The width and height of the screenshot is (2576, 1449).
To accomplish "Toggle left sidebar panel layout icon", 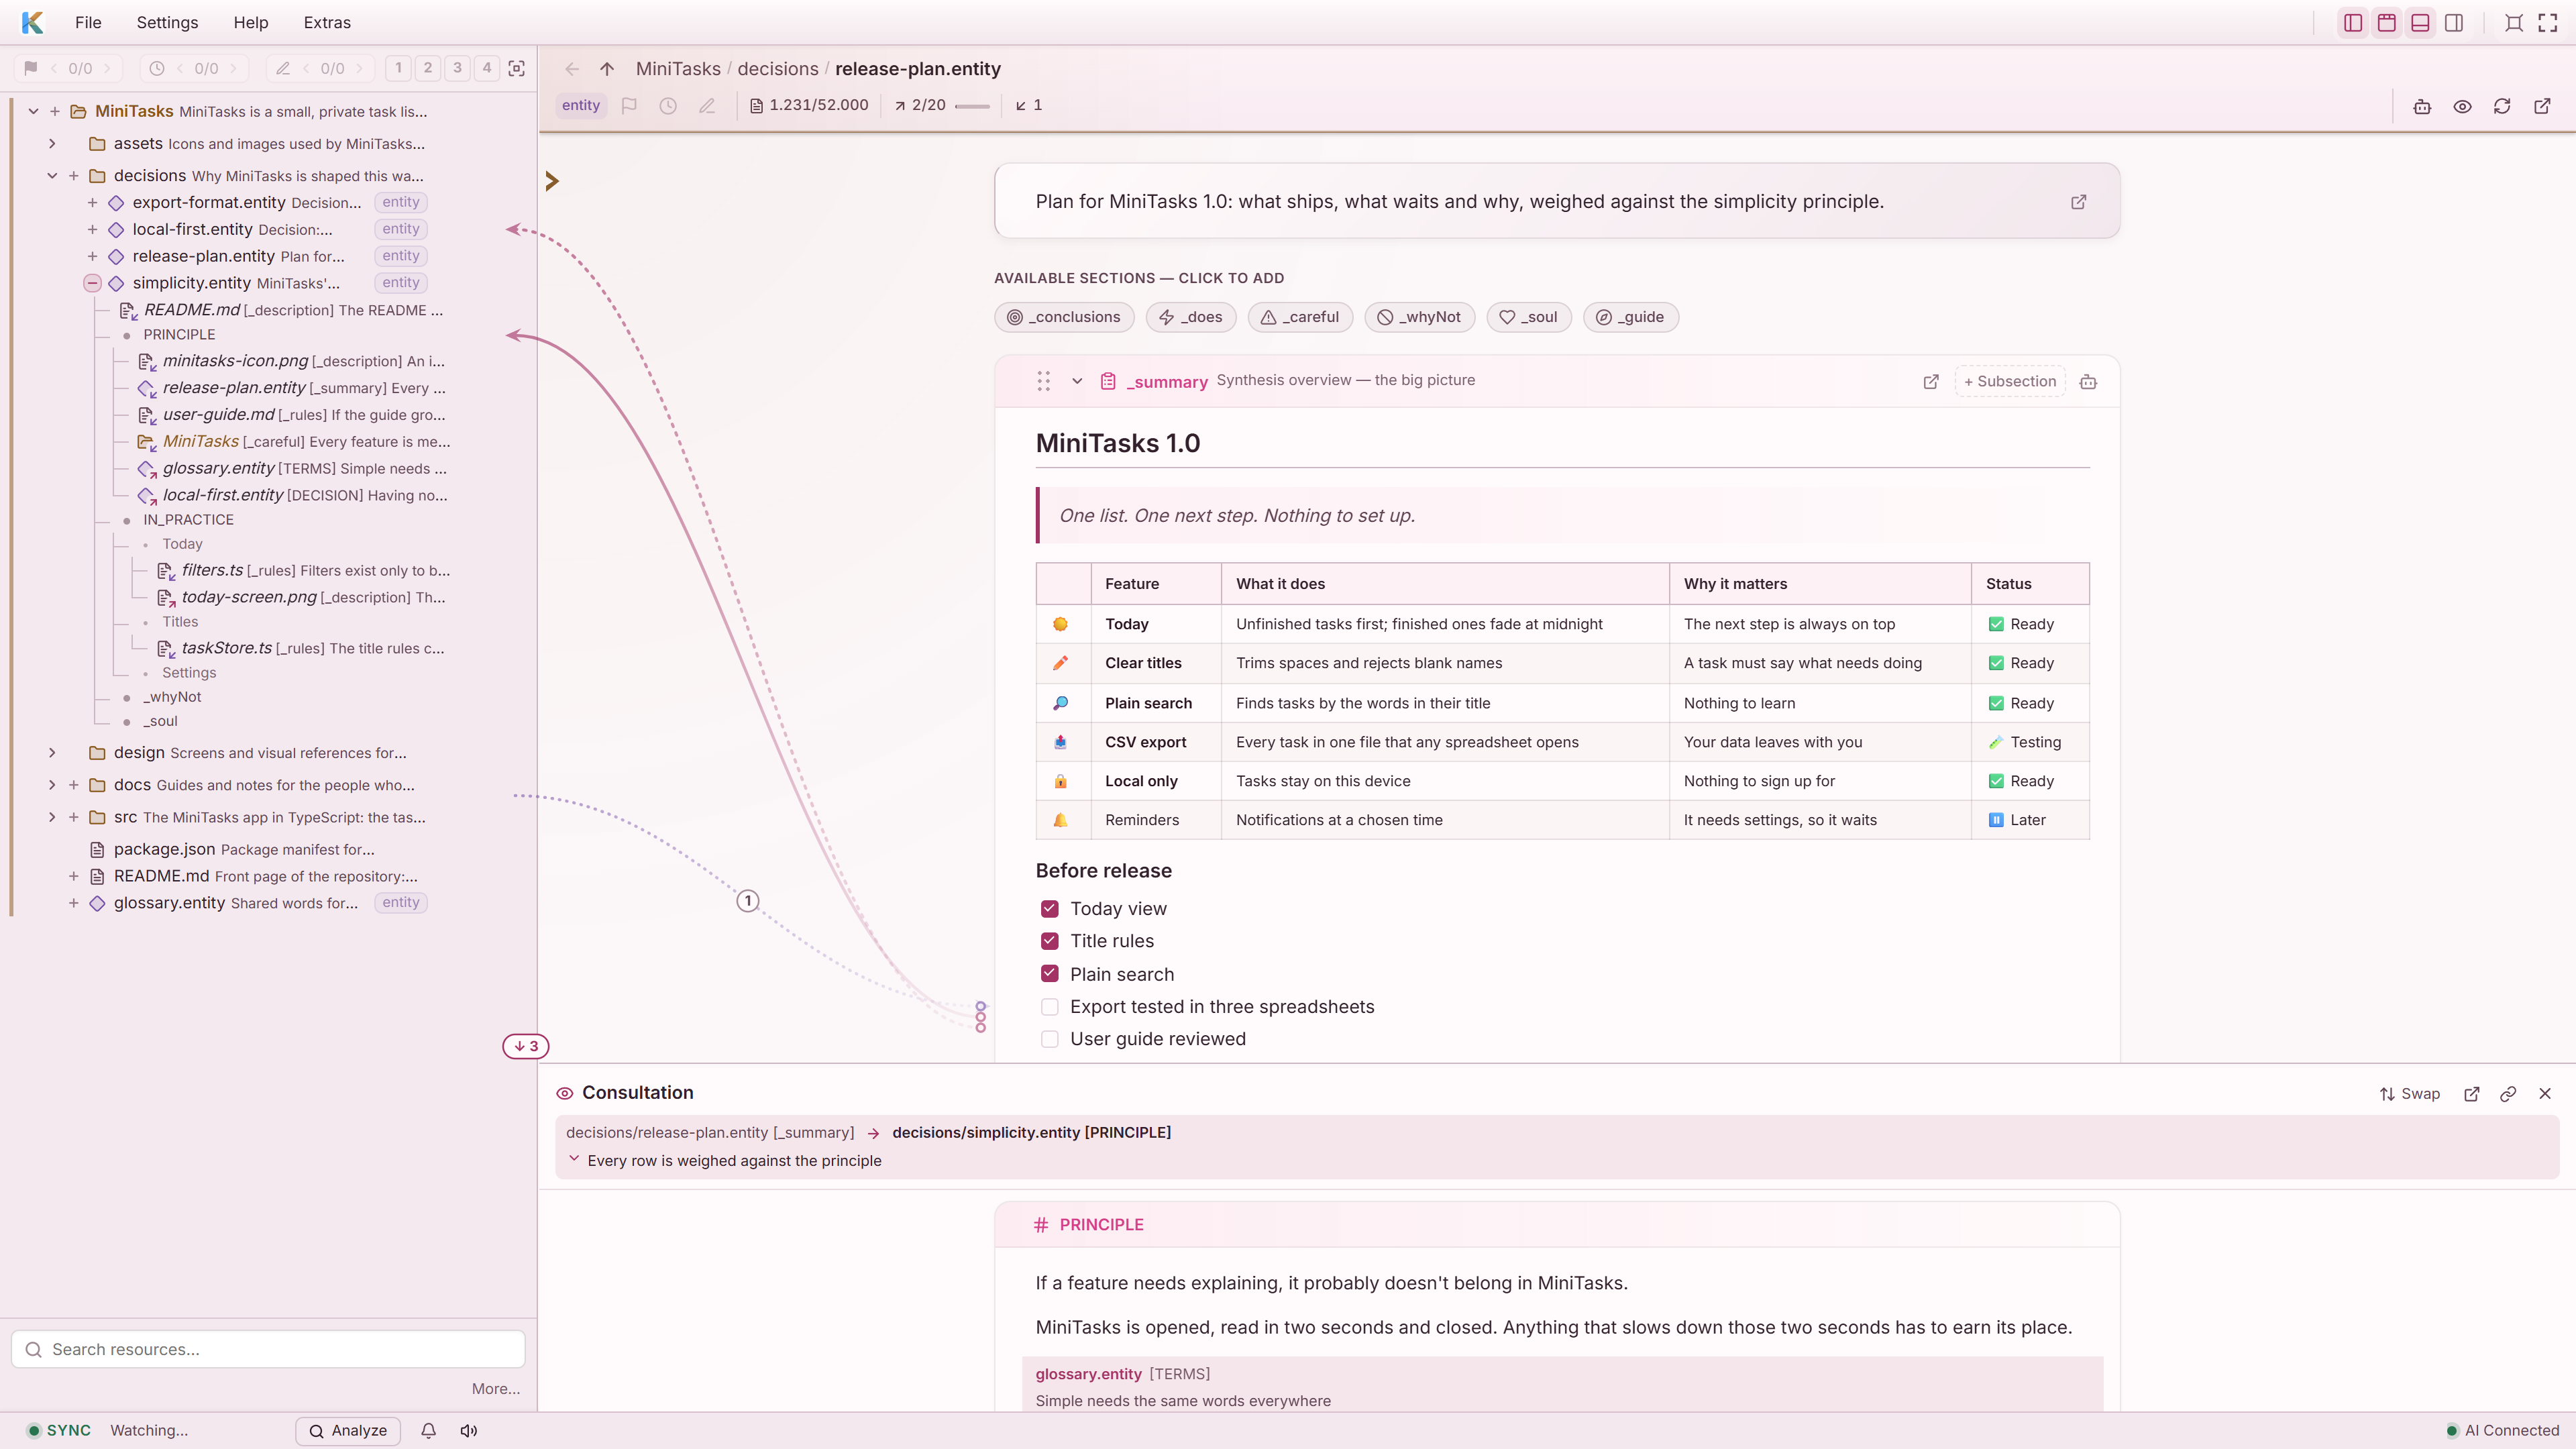I will click(2353, 22).
